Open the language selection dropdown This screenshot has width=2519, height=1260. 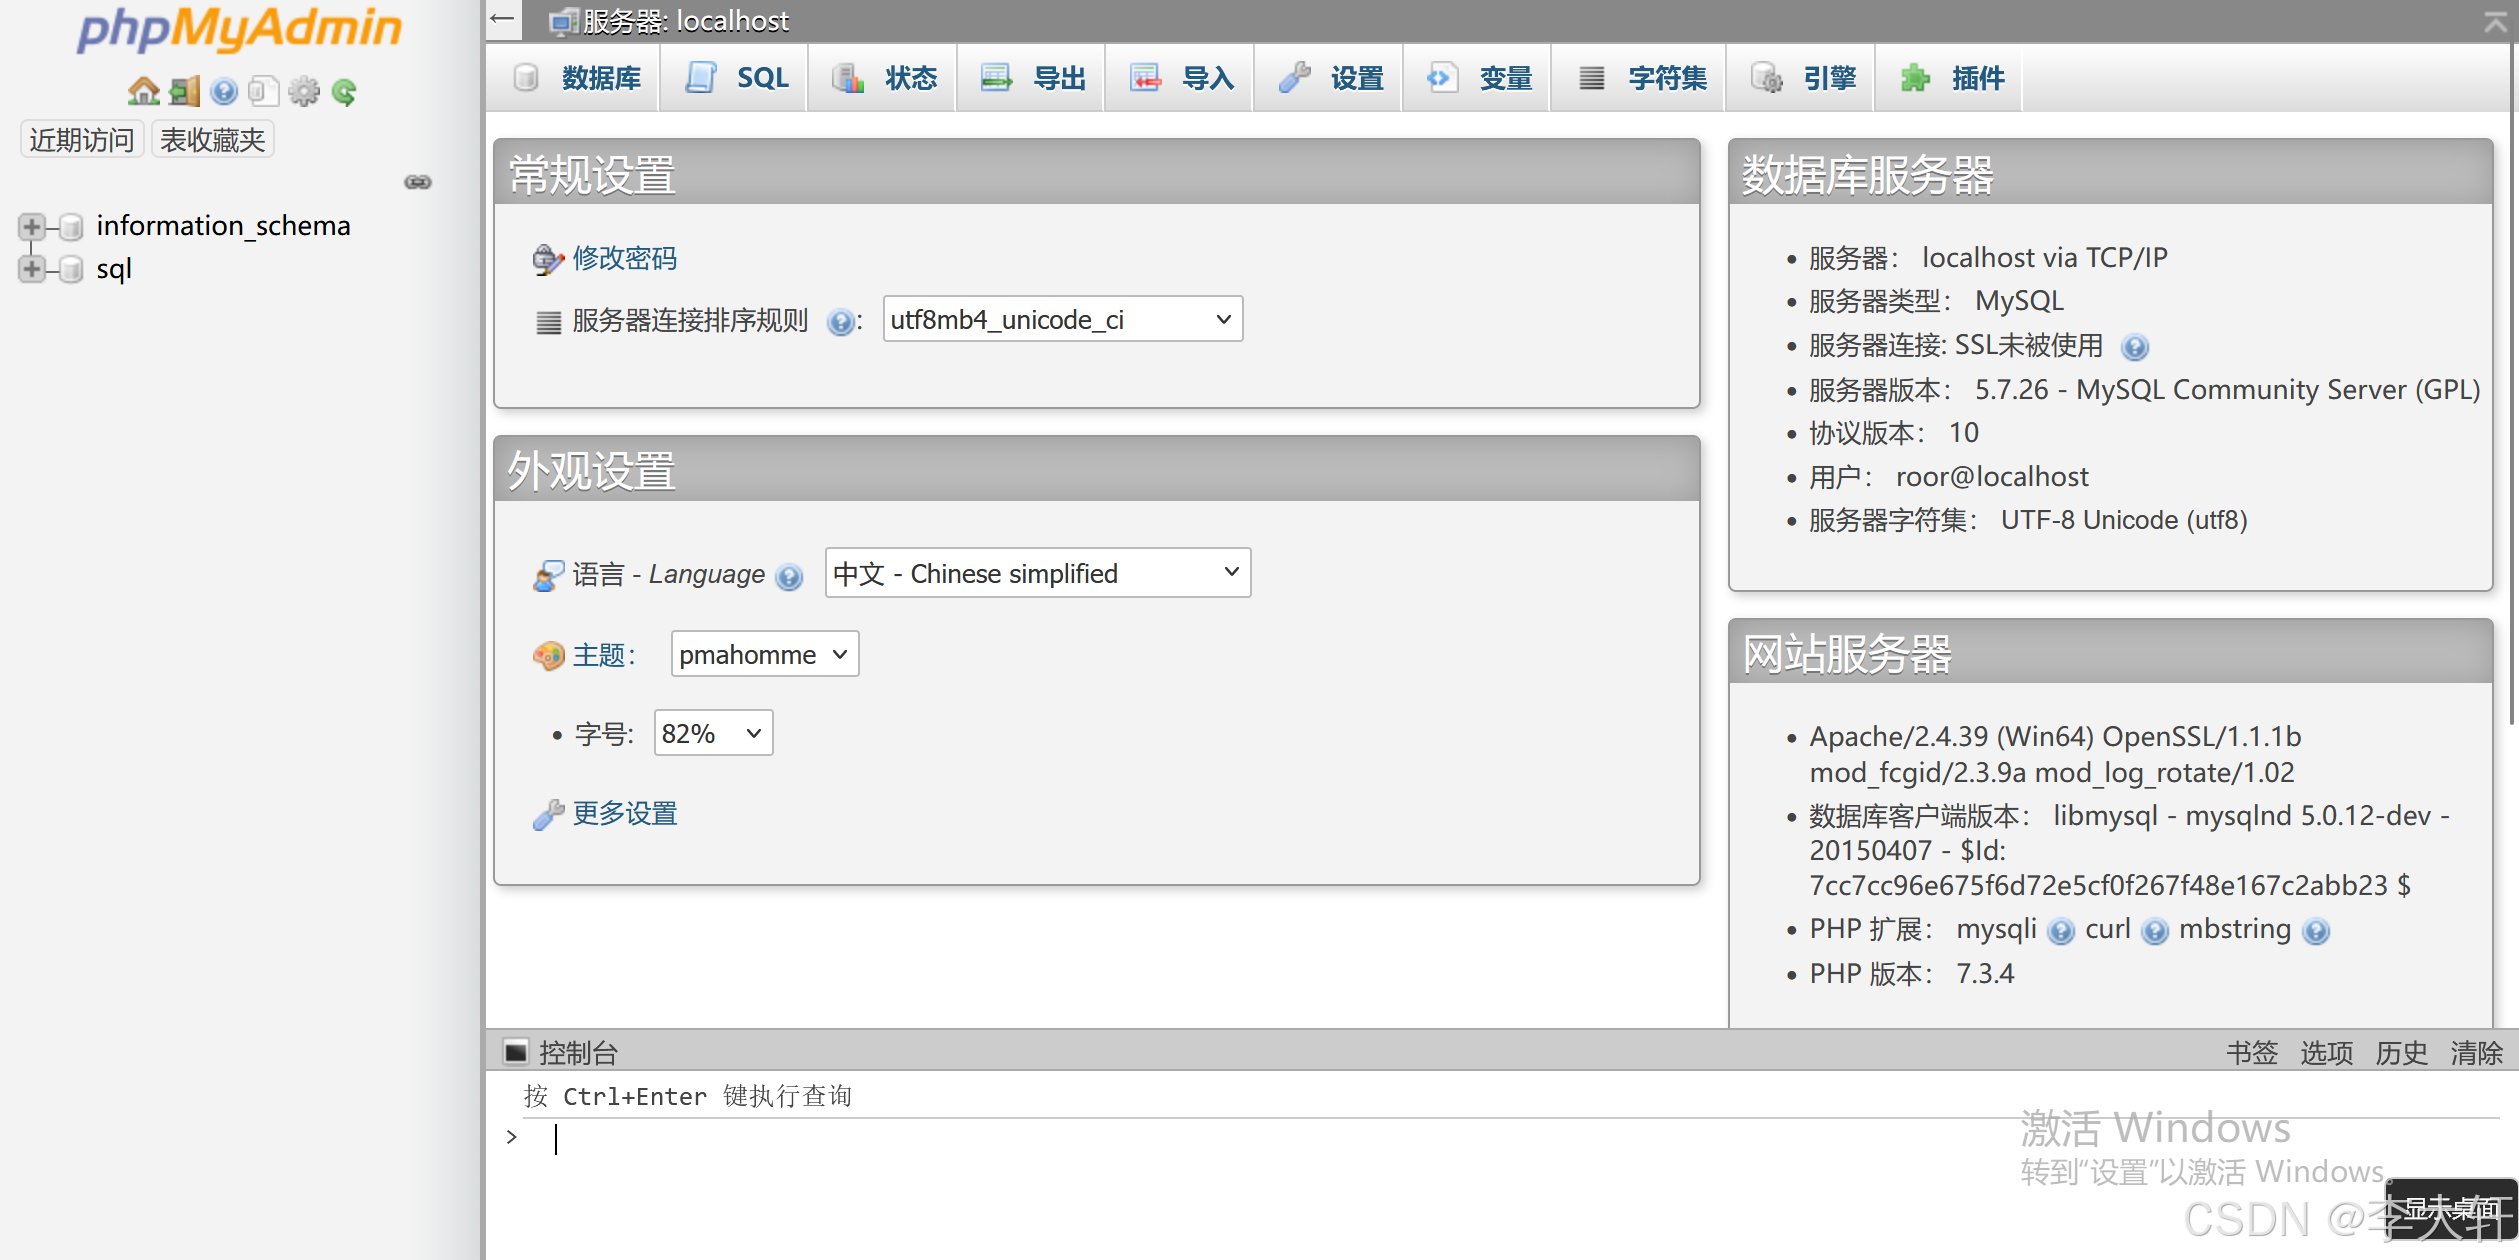click(x=1037, y=573)
